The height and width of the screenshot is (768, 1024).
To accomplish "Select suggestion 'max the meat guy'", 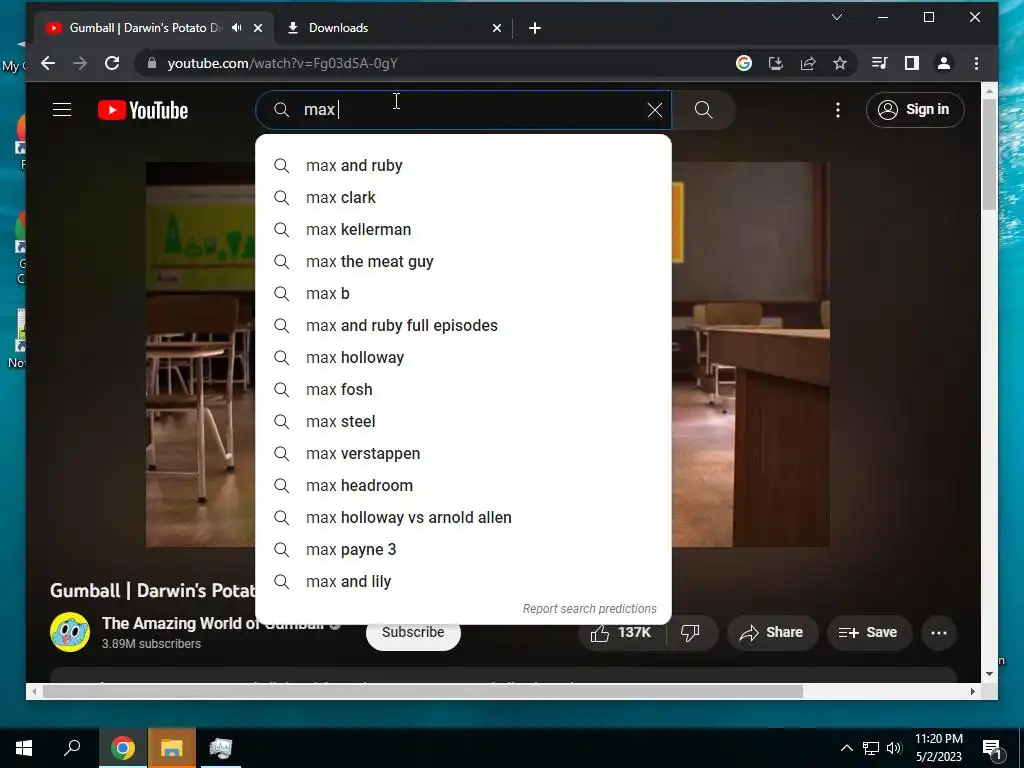I will [x=463, y=261].
